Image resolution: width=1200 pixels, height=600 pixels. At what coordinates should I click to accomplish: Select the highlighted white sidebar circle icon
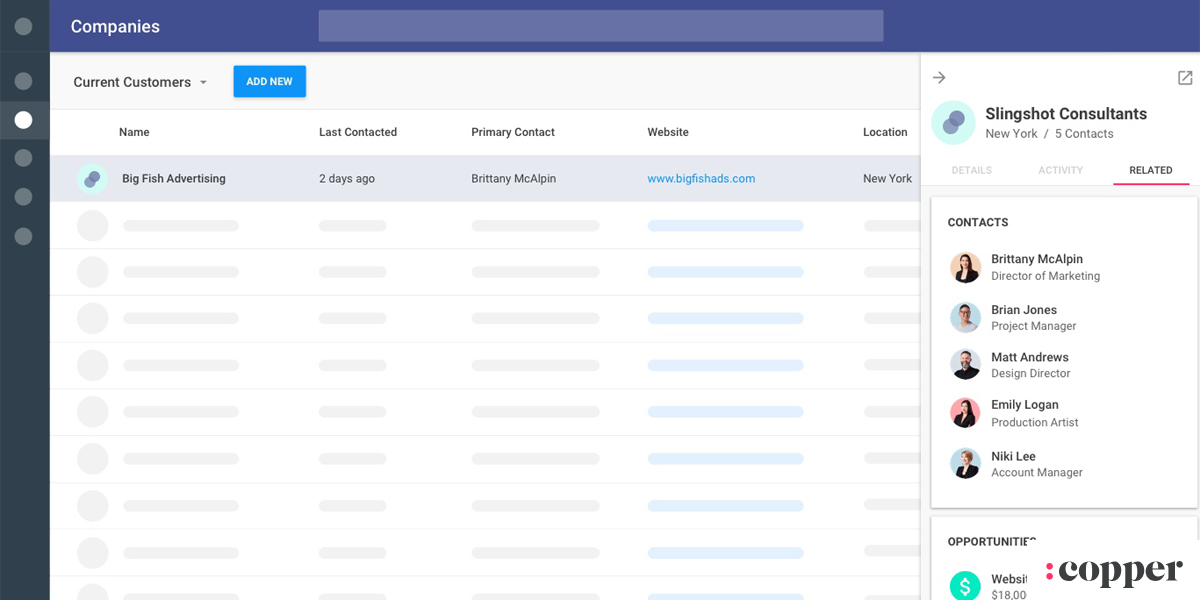click(x=24, y=120)
